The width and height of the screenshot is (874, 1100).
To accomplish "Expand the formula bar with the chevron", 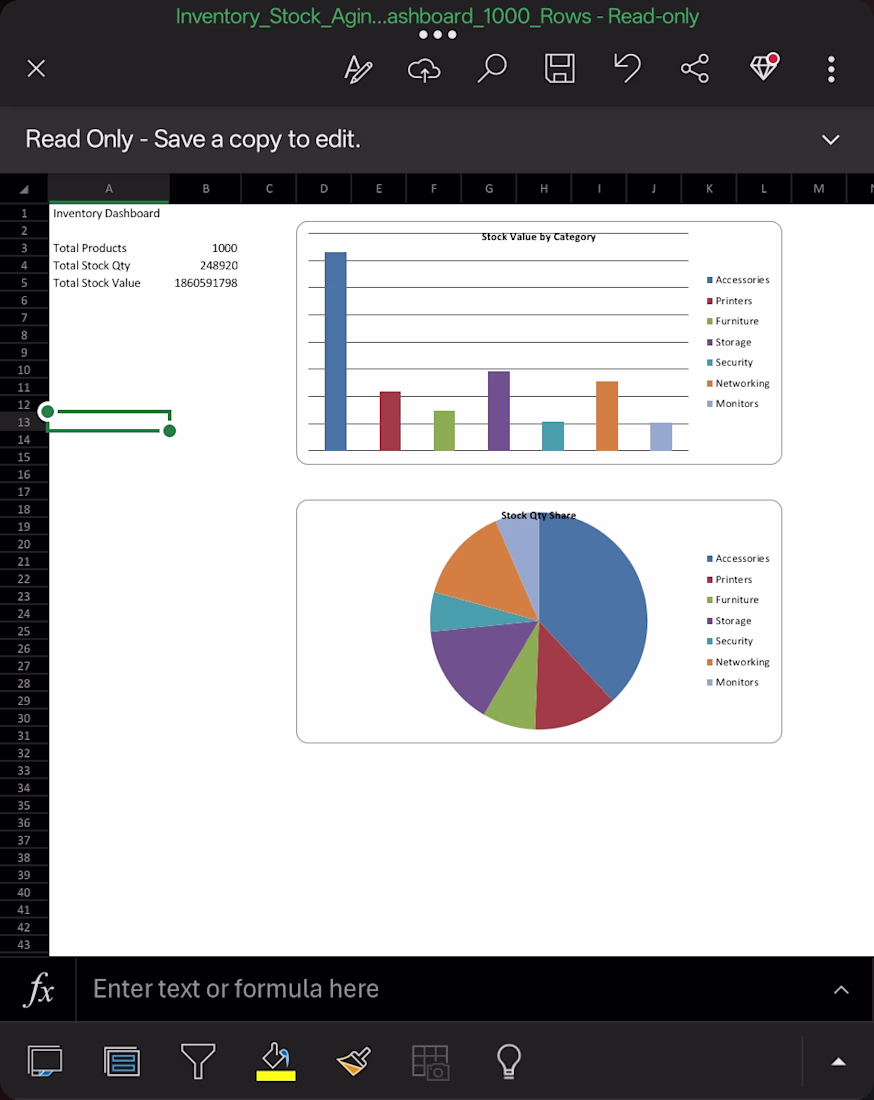I will point(841,990).
